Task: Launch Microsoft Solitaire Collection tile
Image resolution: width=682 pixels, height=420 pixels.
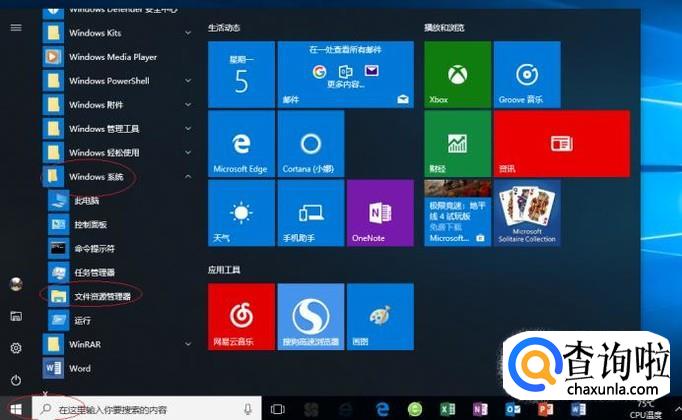Action: [527, 213]
